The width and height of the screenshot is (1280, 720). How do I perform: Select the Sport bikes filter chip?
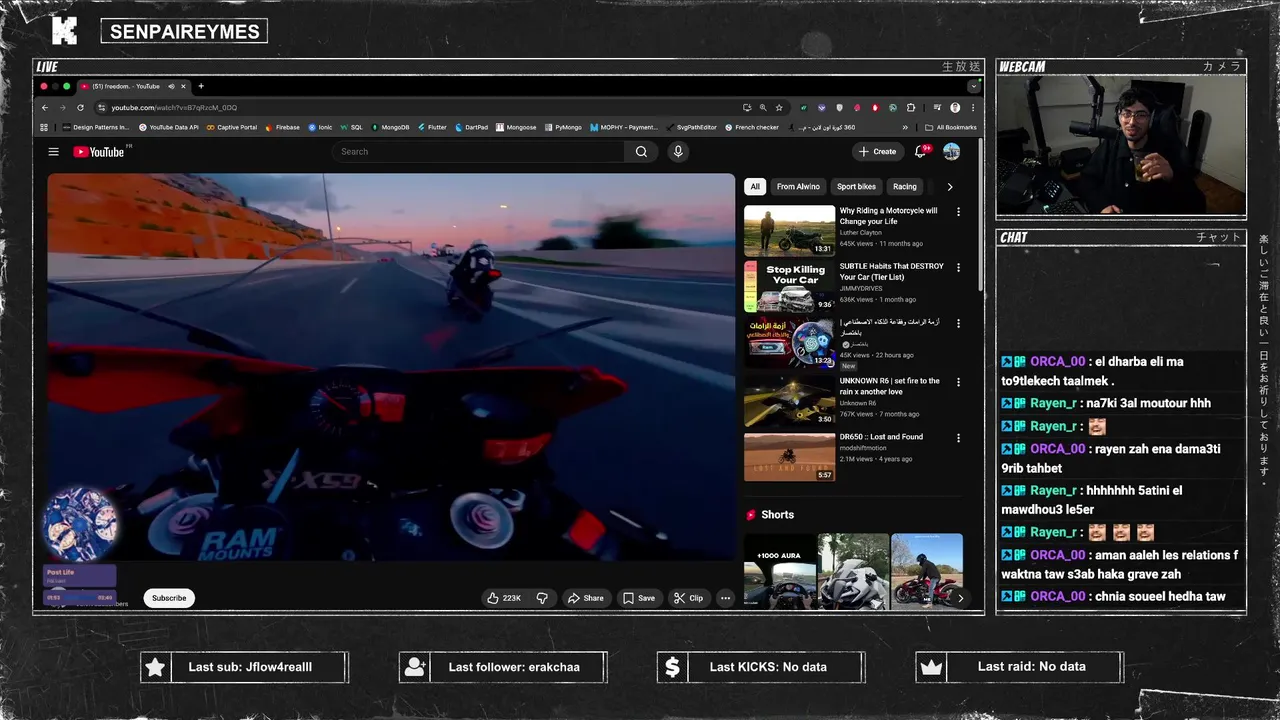856,187
